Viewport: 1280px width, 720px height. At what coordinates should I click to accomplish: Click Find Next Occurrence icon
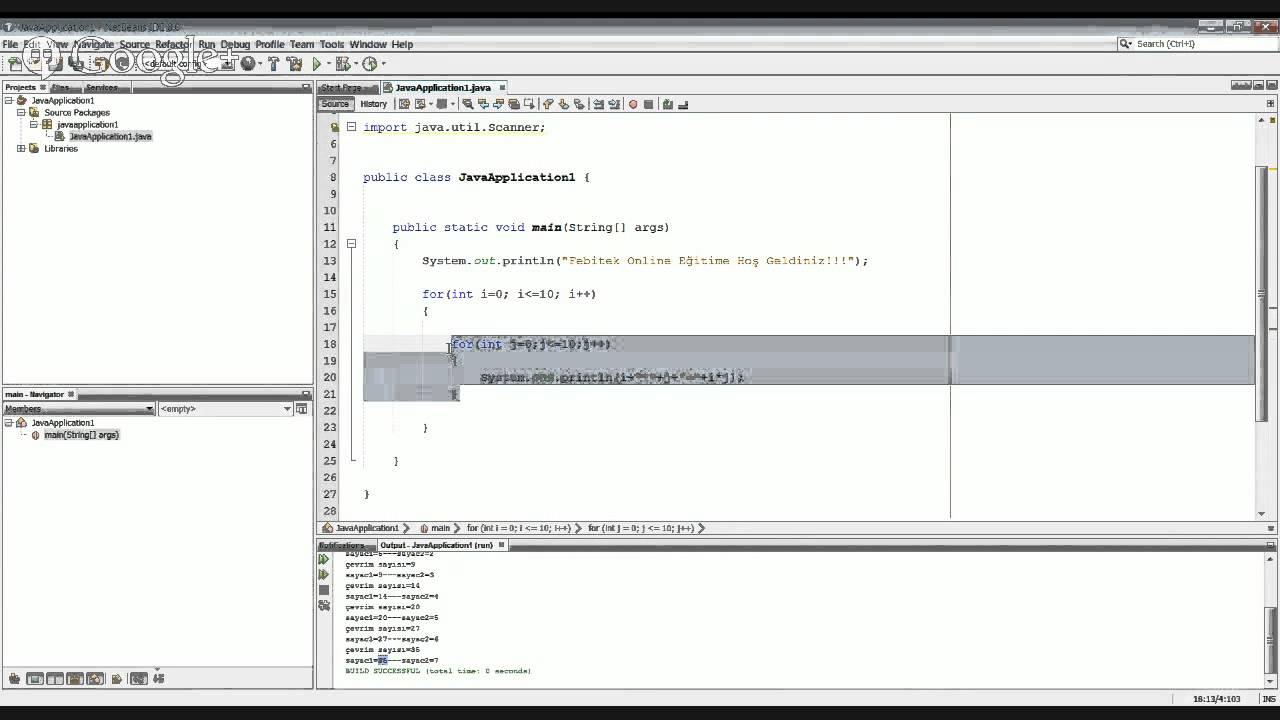coord(498,104)
